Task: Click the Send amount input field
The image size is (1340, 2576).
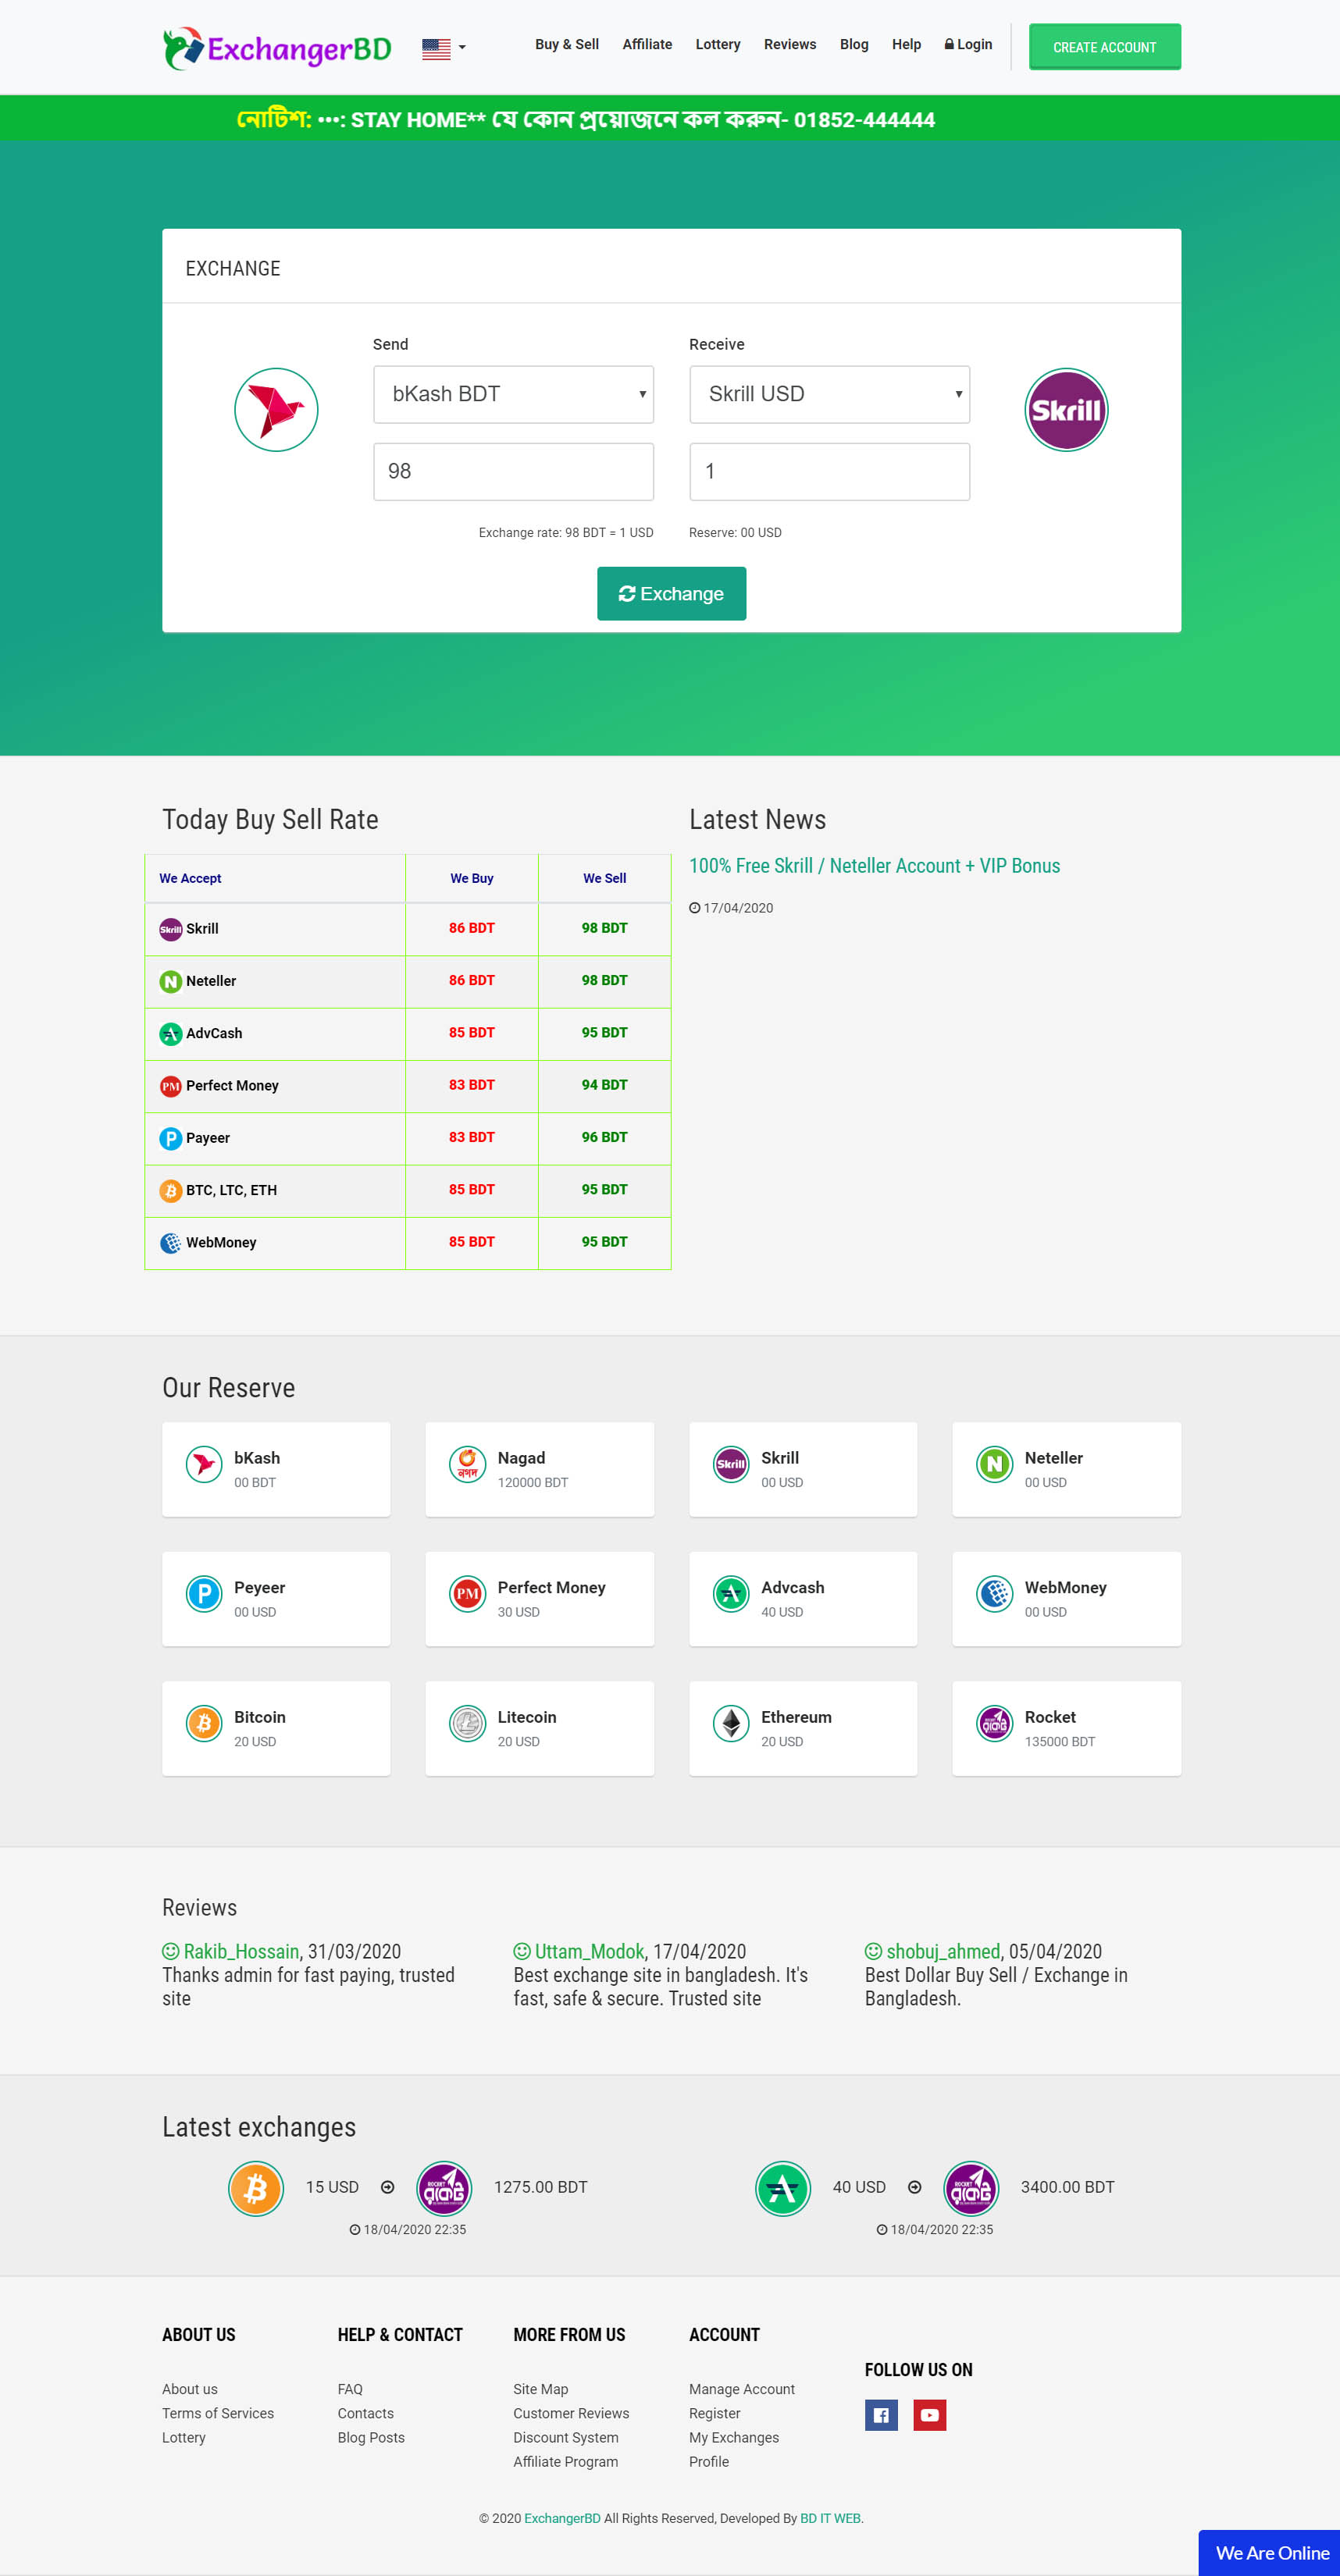Action: (x=513, y=471)
